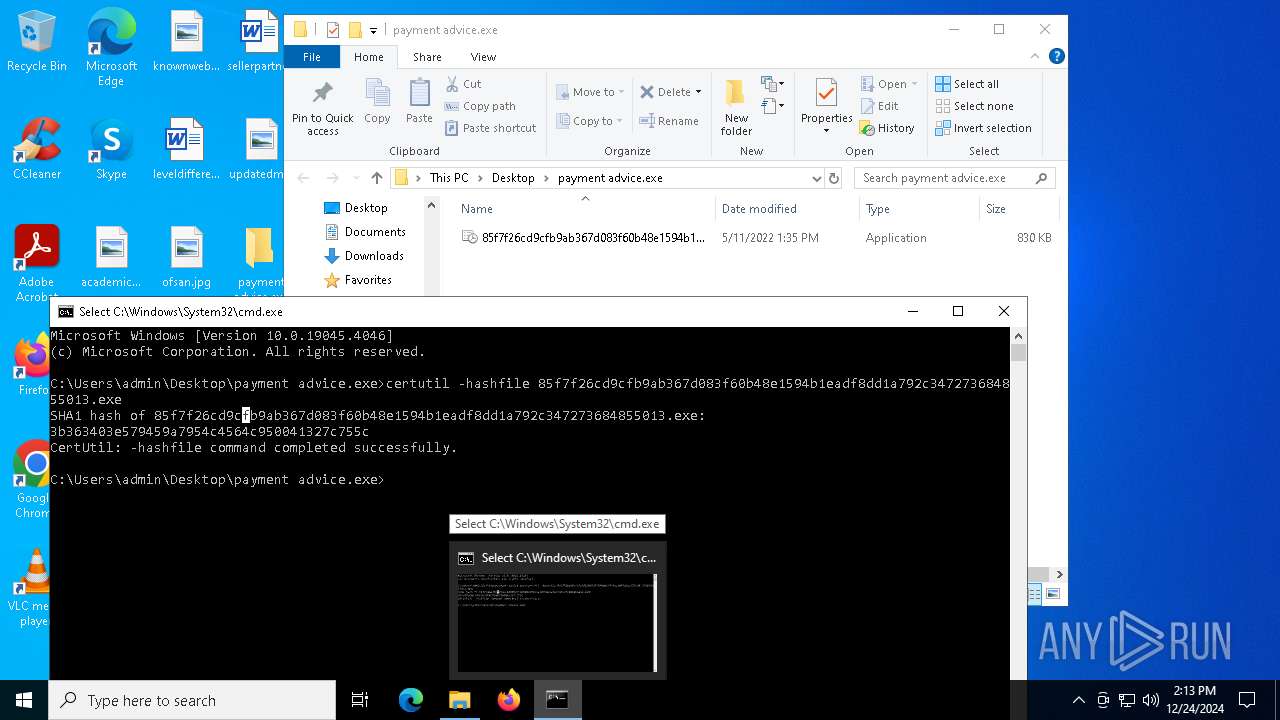The width and height of the screenshot is (1280, 720).
Task: Click Firefox icon in taskbar
Action: 509,700
